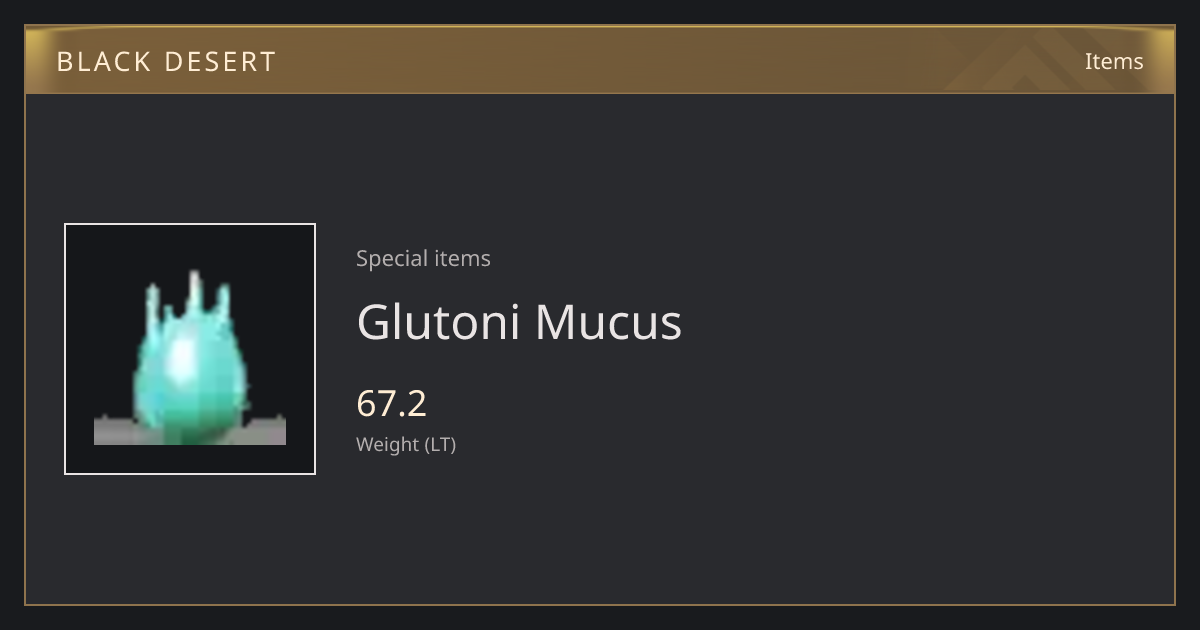The width and height of the screenshot is (1200, 630).
Task: Click the gray base under the mucus blob
Action: [190, 431]
